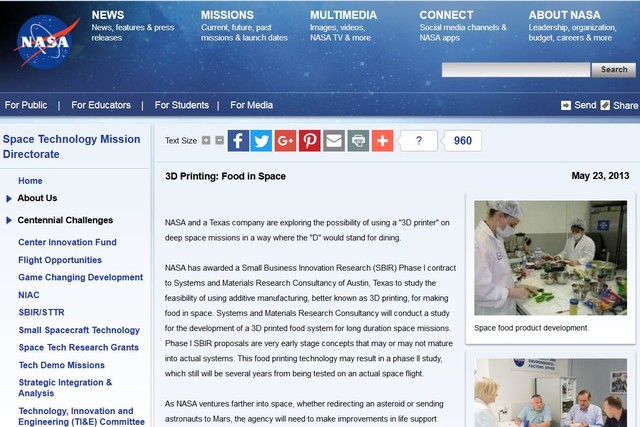Screen dimensions: 640x427
Task: Click the Share pencil icon
Action: pyautogui.click(x=605, y=105)
